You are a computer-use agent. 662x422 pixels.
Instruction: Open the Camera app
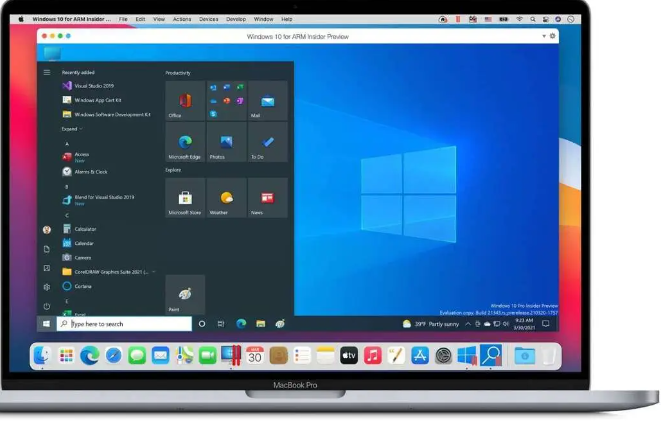click(77, 257)
